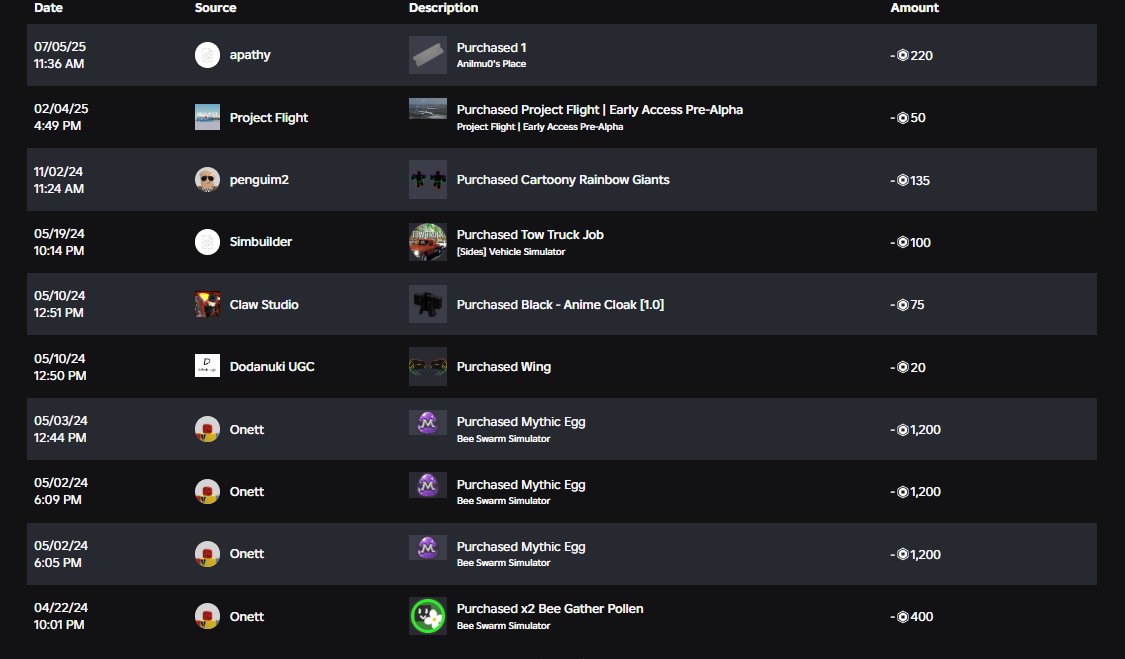Click the Mythic Egg icon from 6:05 PM
1125x659 pixels.
click(428, 547)
